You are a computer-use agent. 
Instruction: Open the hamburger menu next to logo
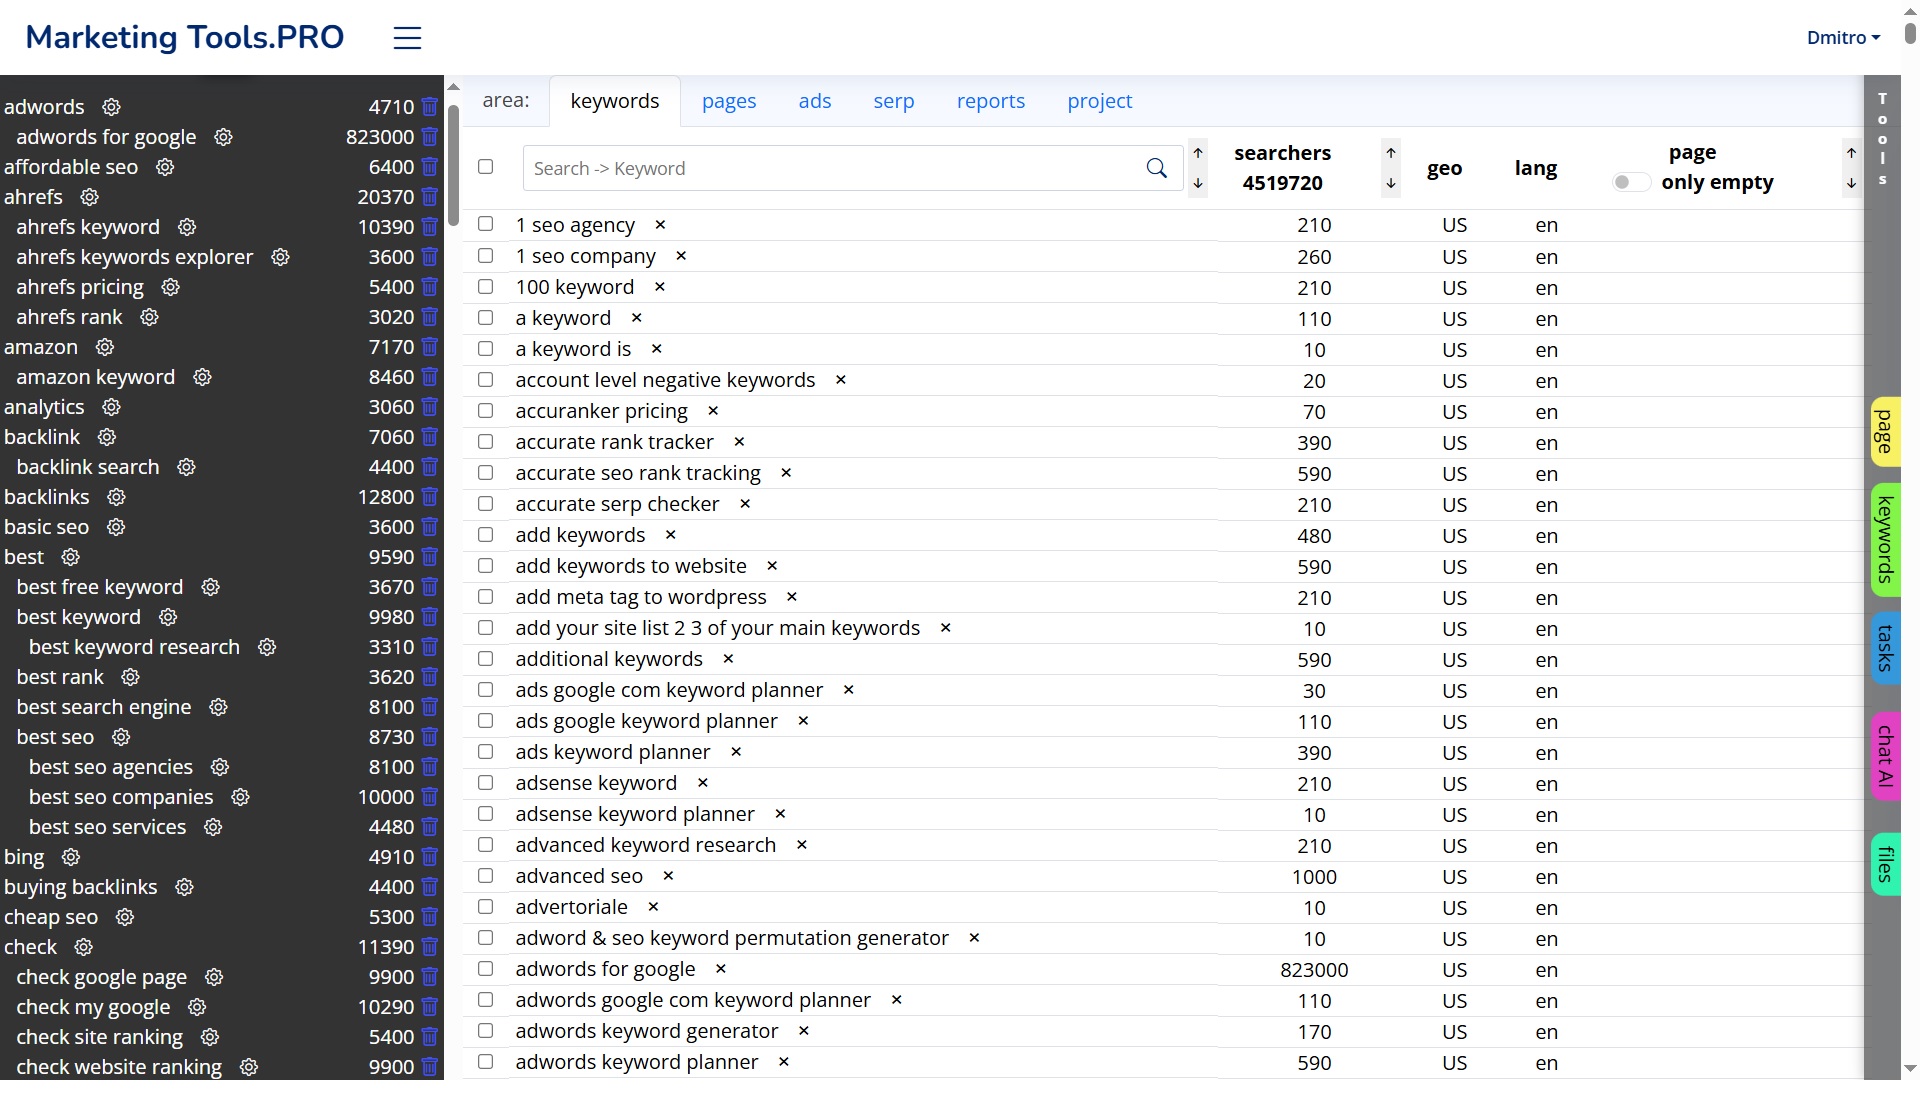407,38
